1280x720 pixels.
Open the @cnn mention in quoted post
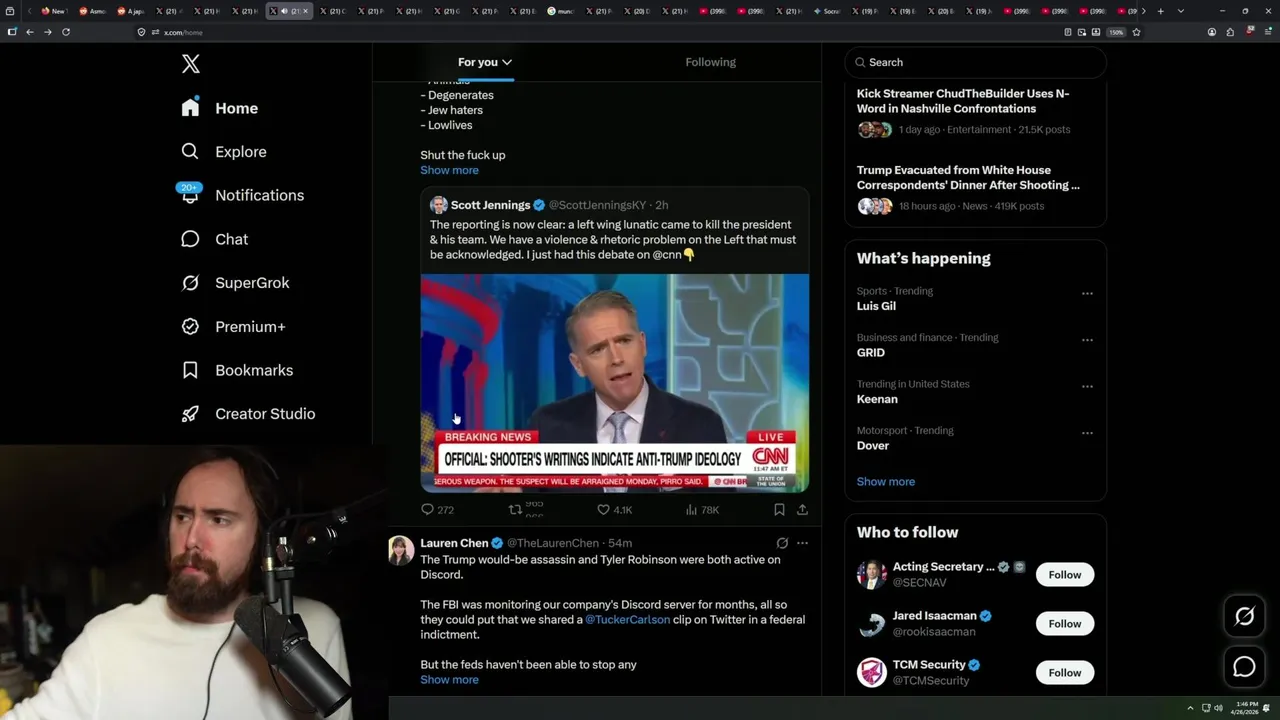pos(667,255)
